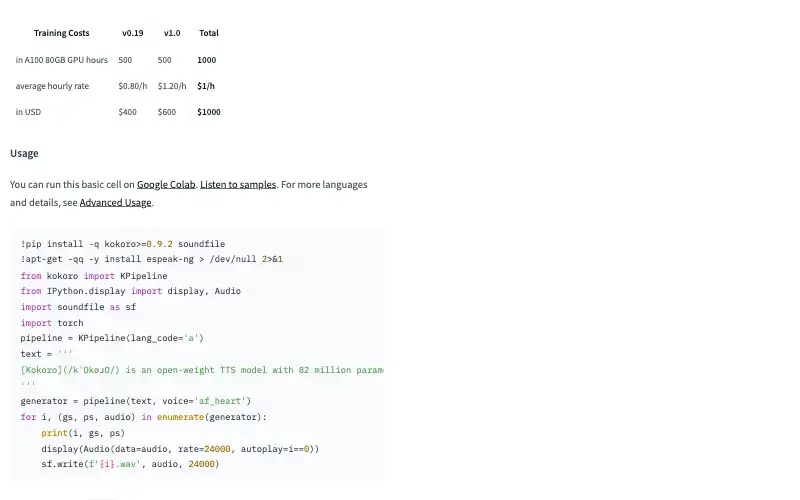Click the $600 cell
Image resolution: width=800 pixels, height=500 pixels.
tap(167, 112)
